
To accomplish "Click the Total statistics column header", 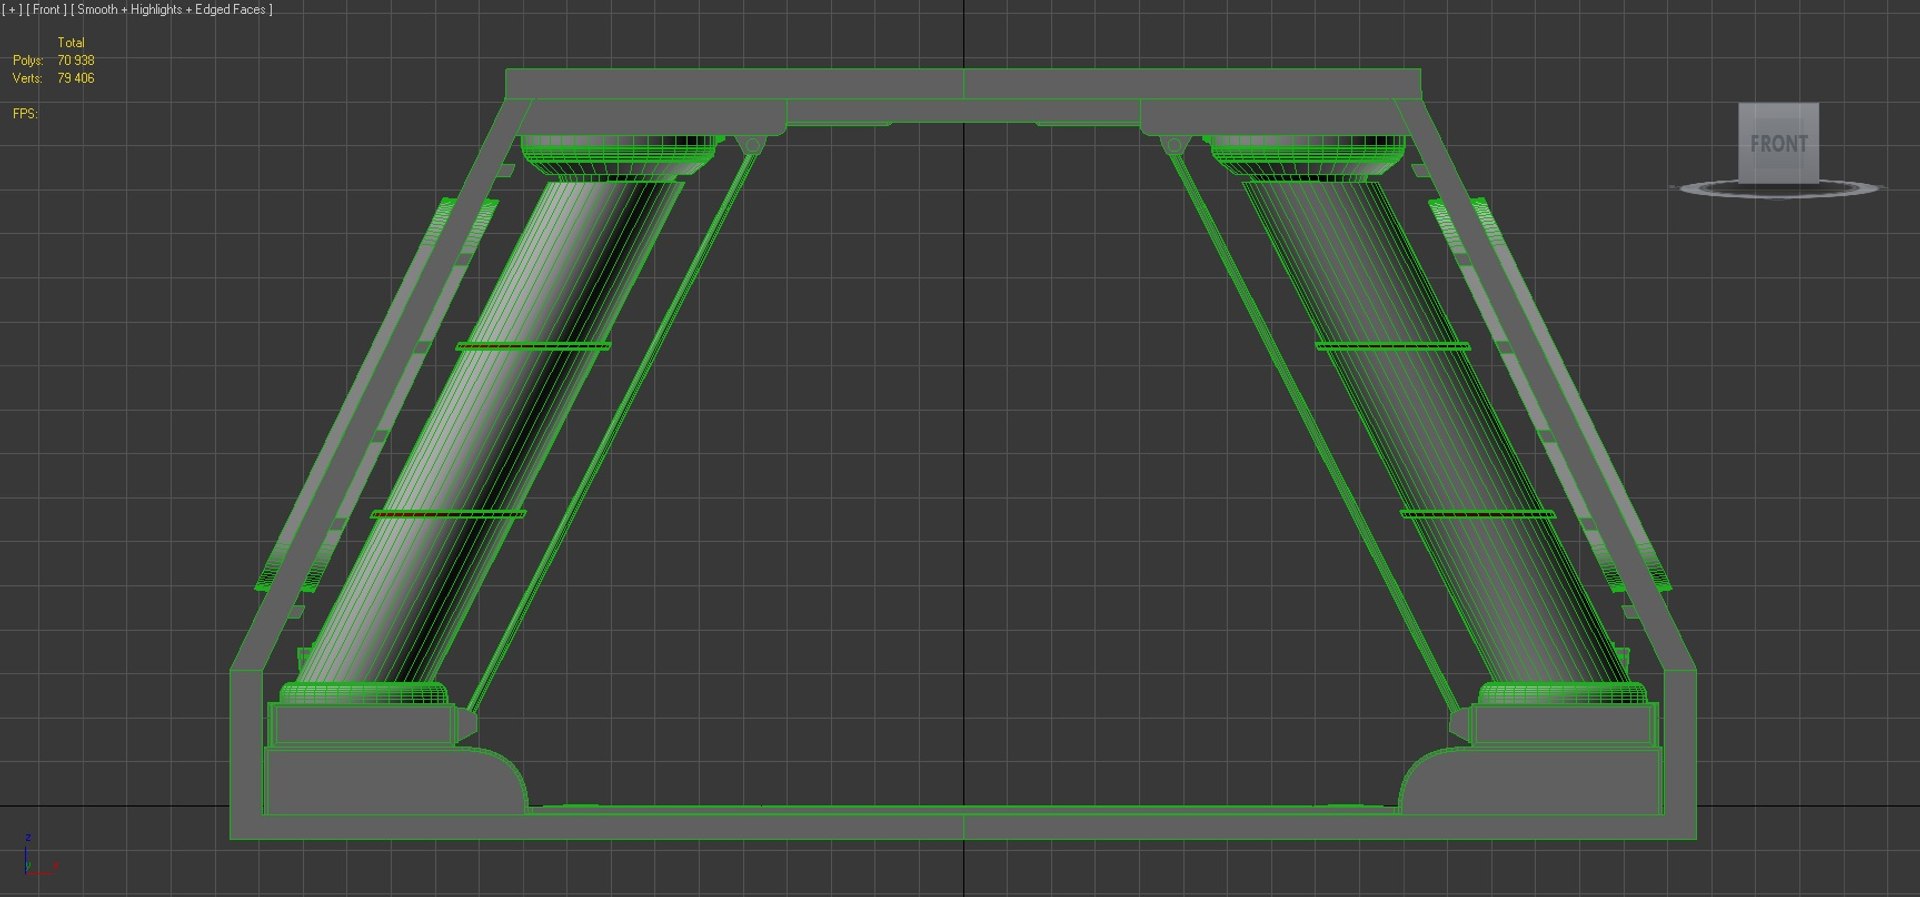I will pos(71,43).
